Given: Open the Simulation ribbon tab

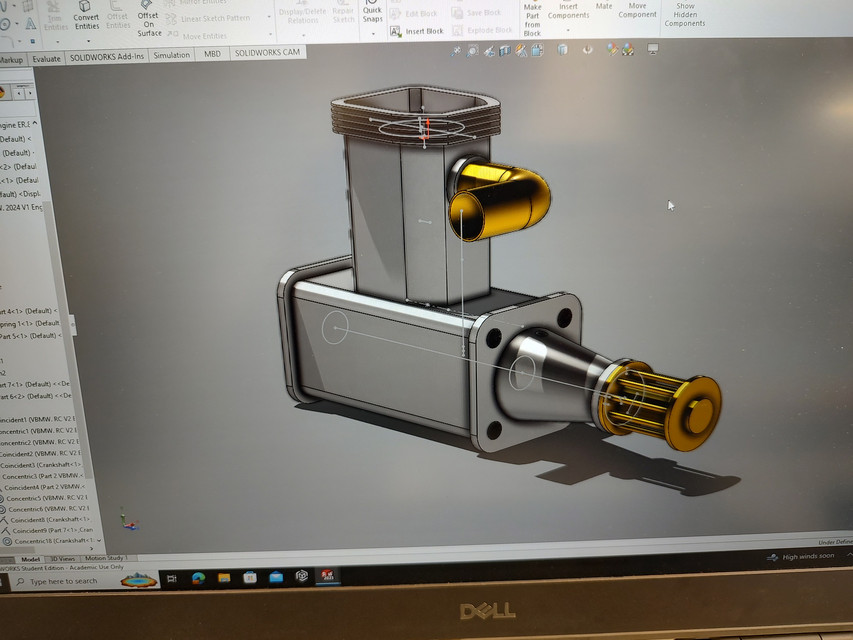Looking at the screenshot, I should [169, 56].
